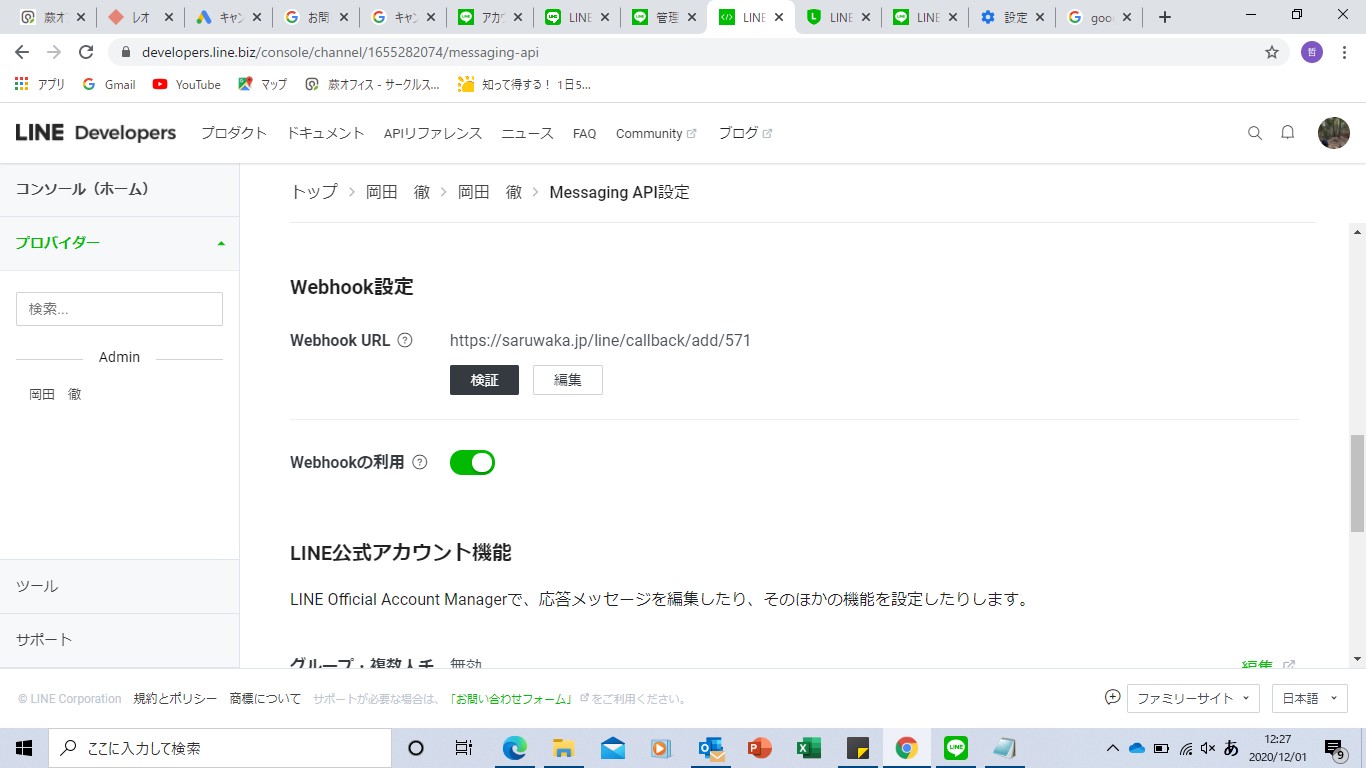Open Task View on the taskbar
This screenshot has height=768, width=1366.
(x=464, y=748)
